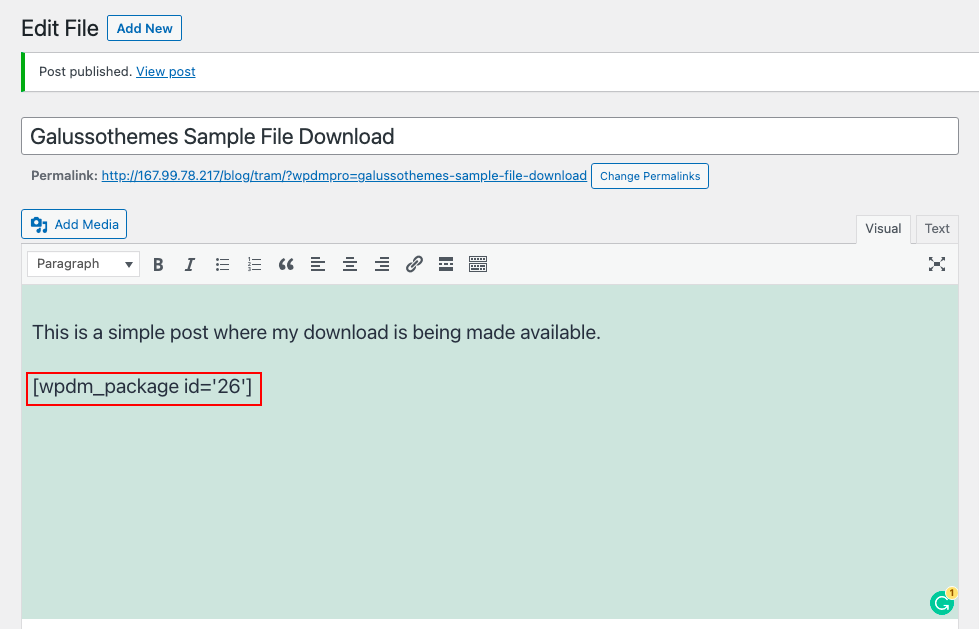Toggle the toolbar kitchen sink
Image resolution: width=979 pixels, height=629 pixels.
pos(478,264)
